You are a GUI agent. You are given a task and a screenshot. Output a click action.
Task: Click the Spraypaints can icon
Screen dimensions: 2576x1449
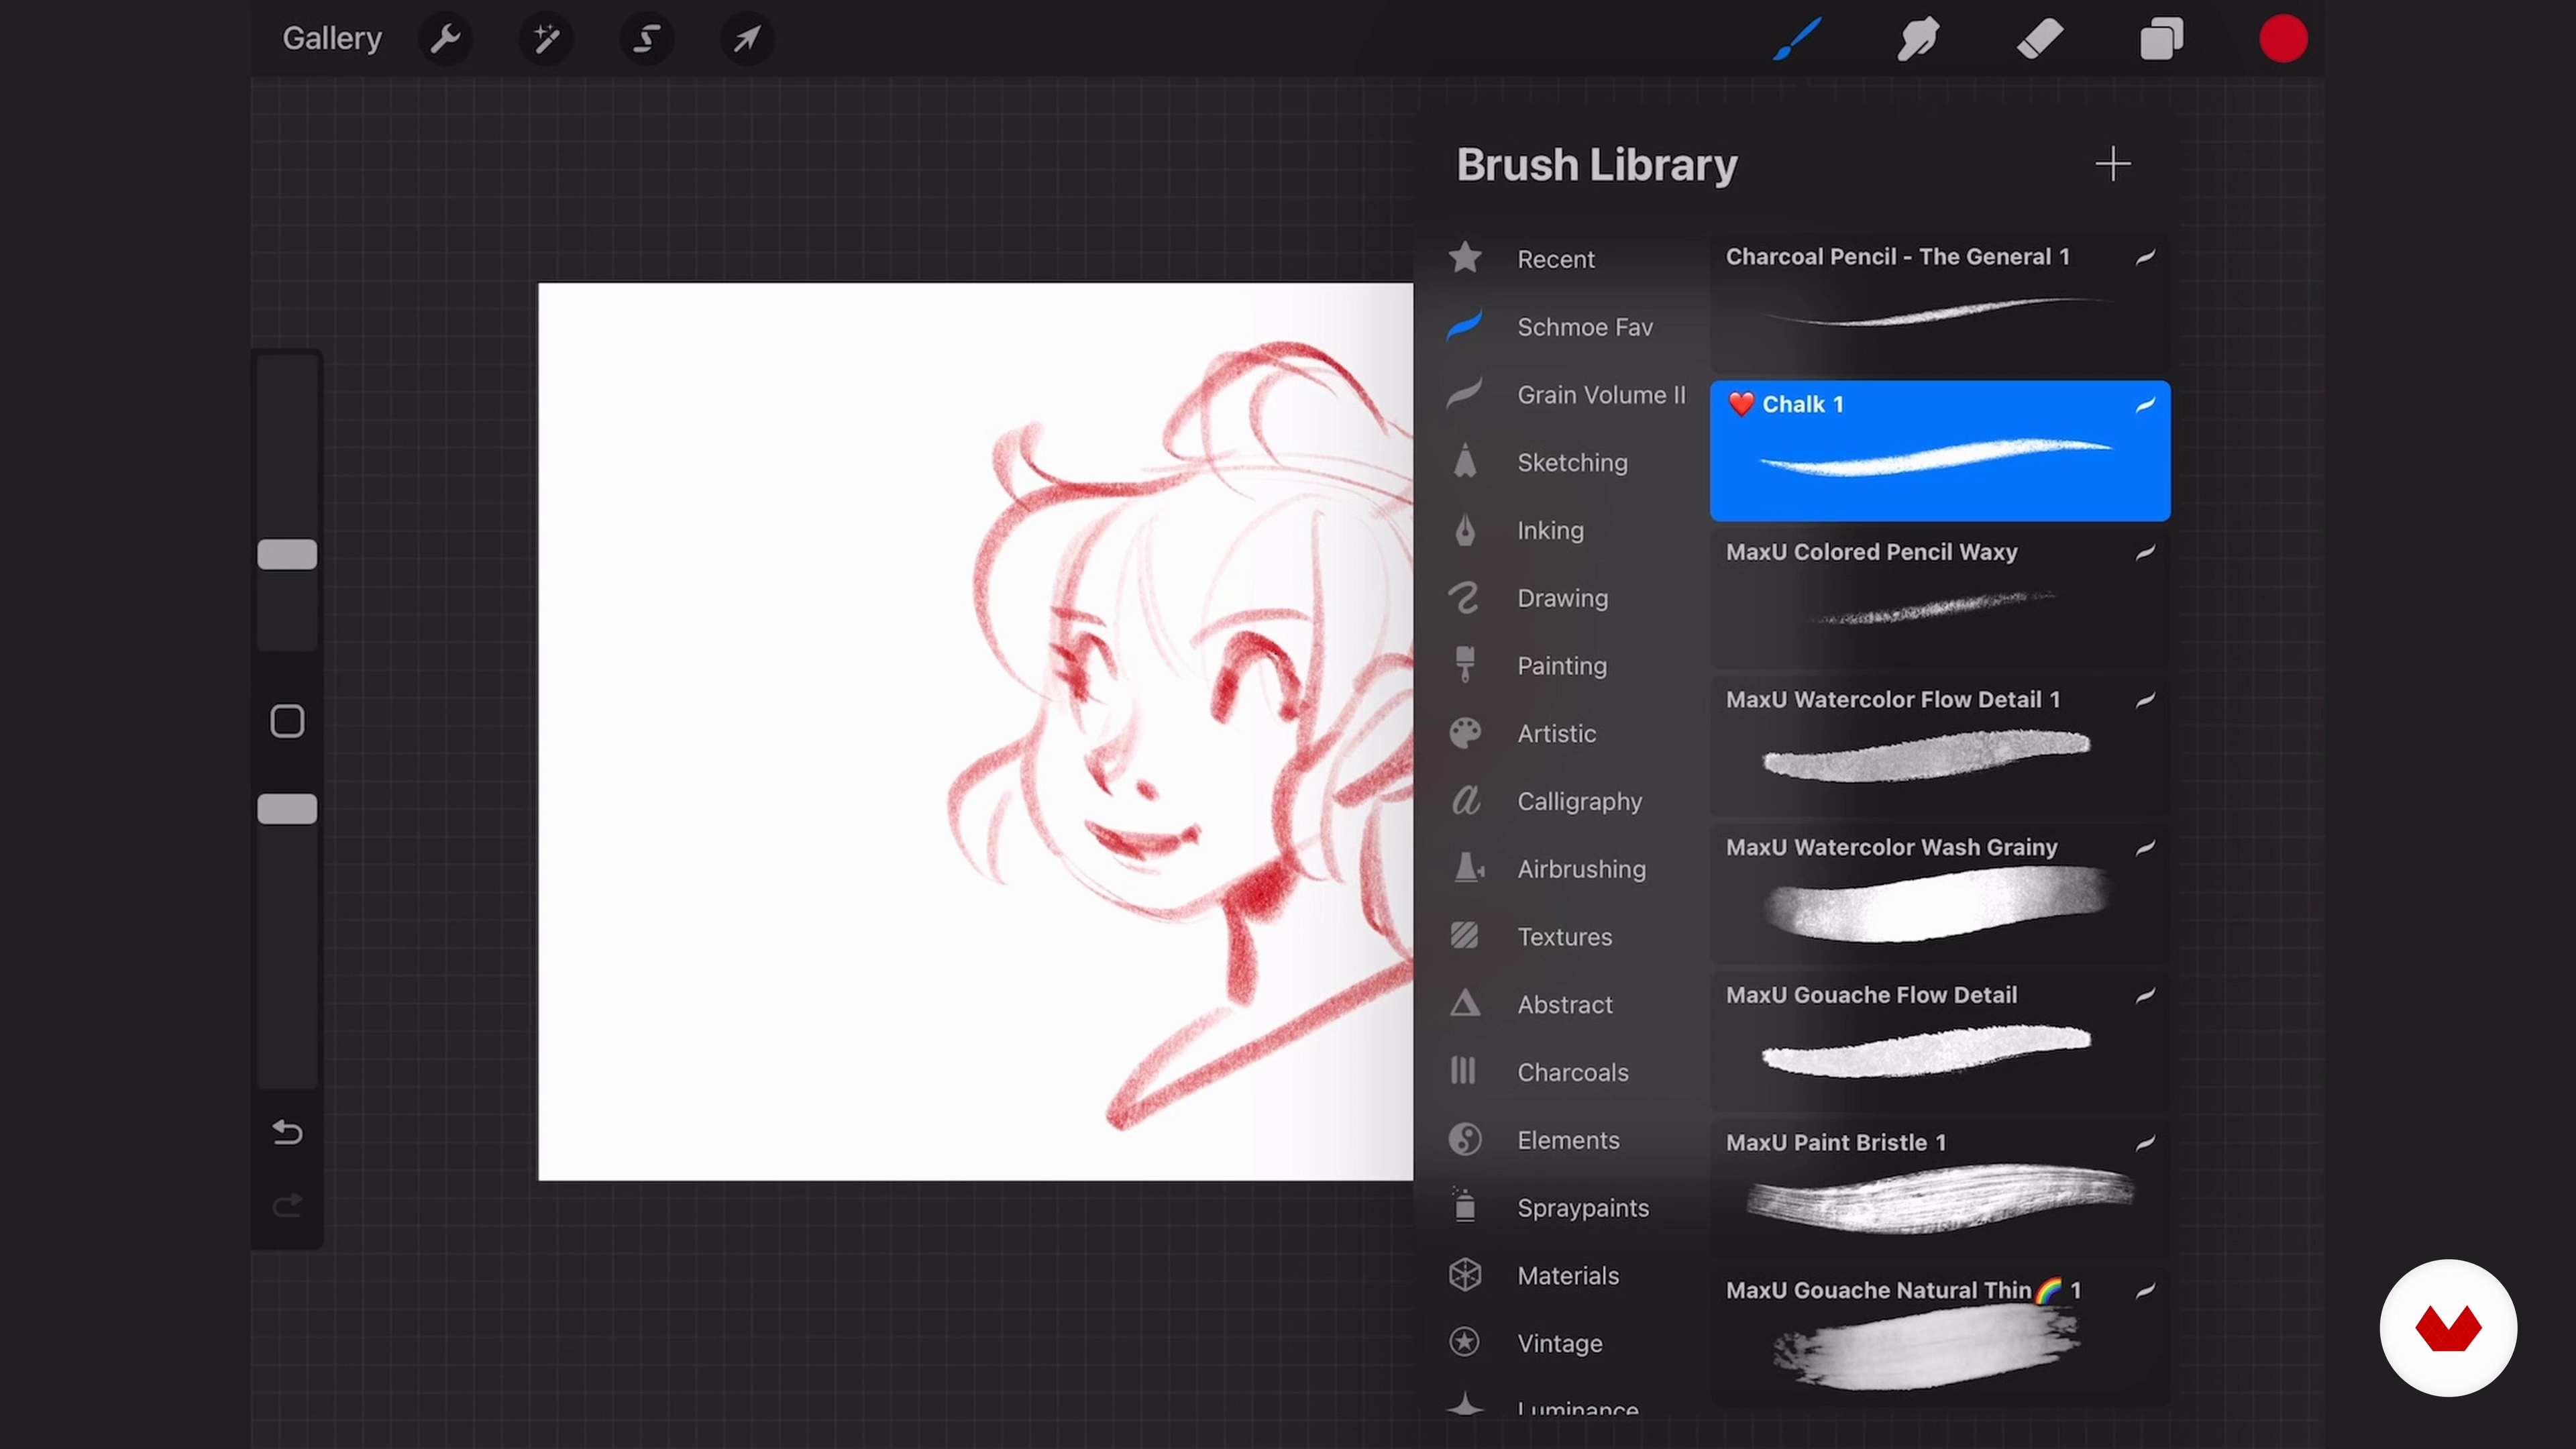coord(1465,1206)
